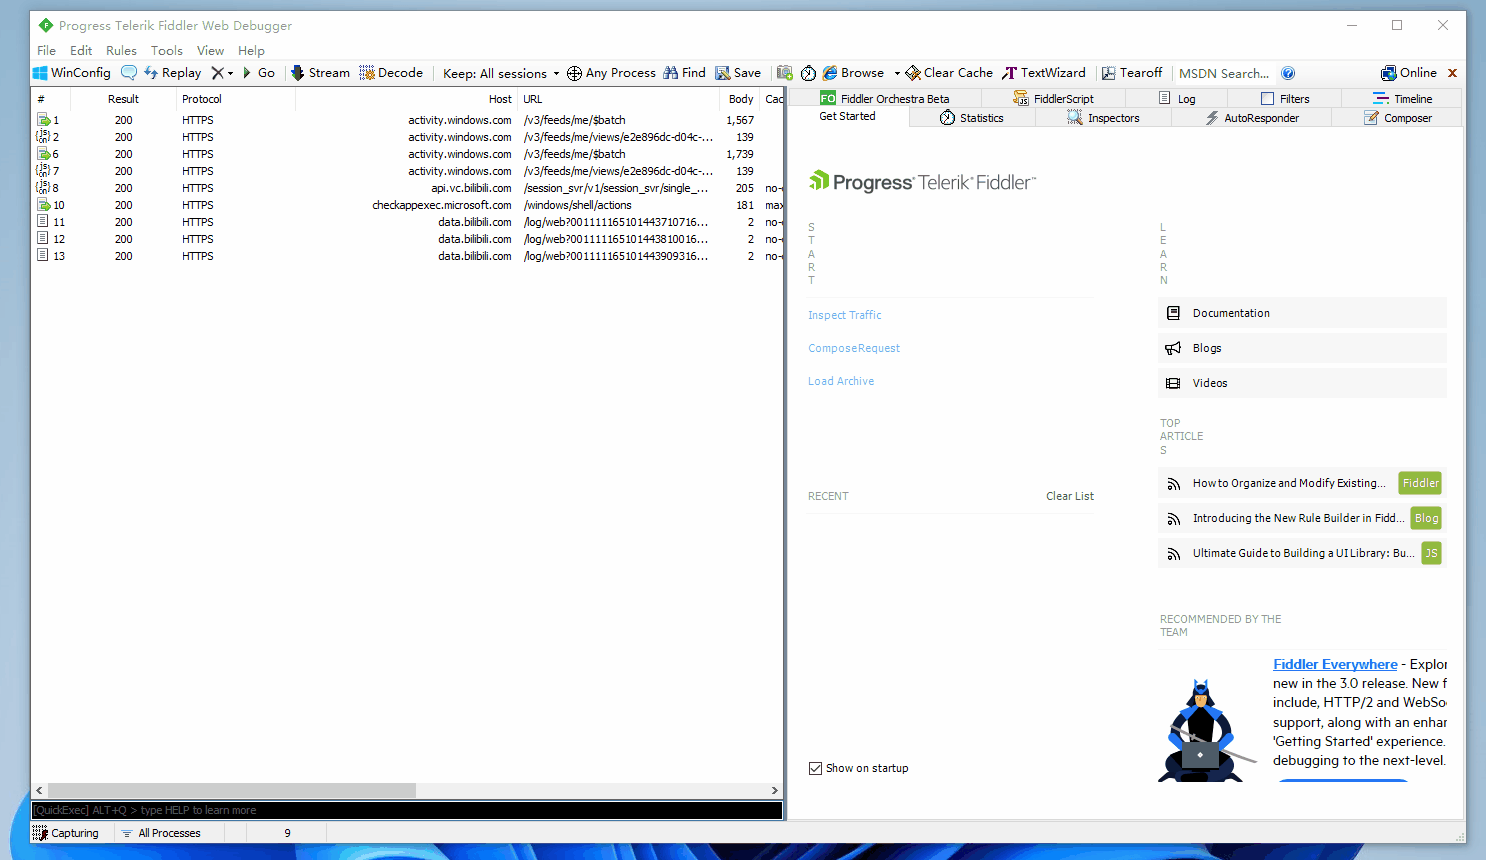Switch to the AutoResponder tab
The height and width of the screenshot is (860, 1486).
click(1251, 118)
